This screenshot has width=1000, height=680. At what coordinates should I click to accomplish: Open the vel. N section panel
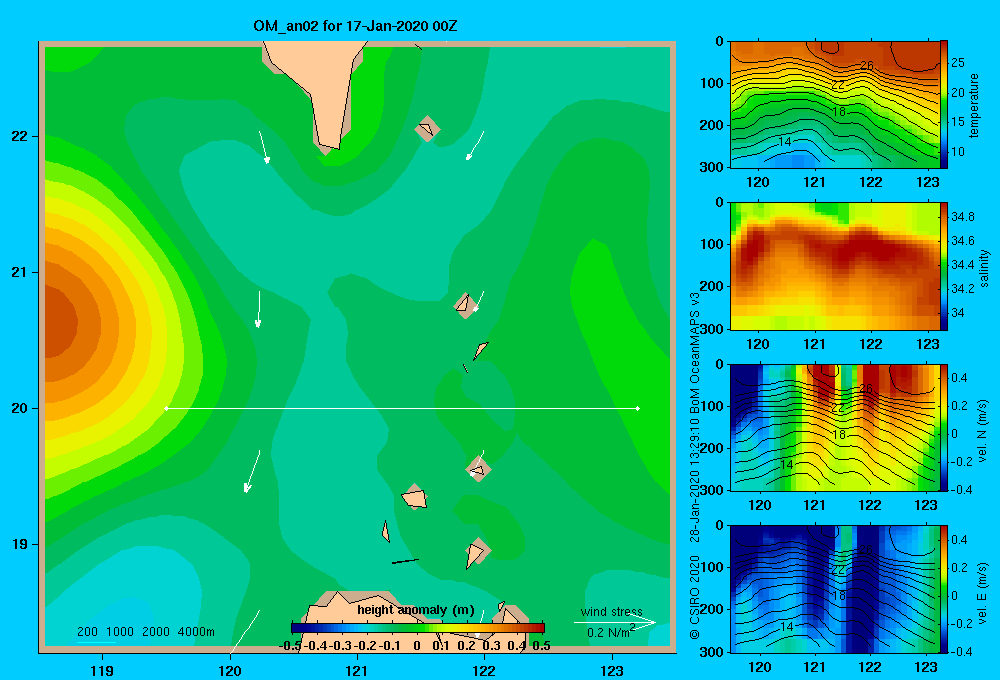click(834, 427)
